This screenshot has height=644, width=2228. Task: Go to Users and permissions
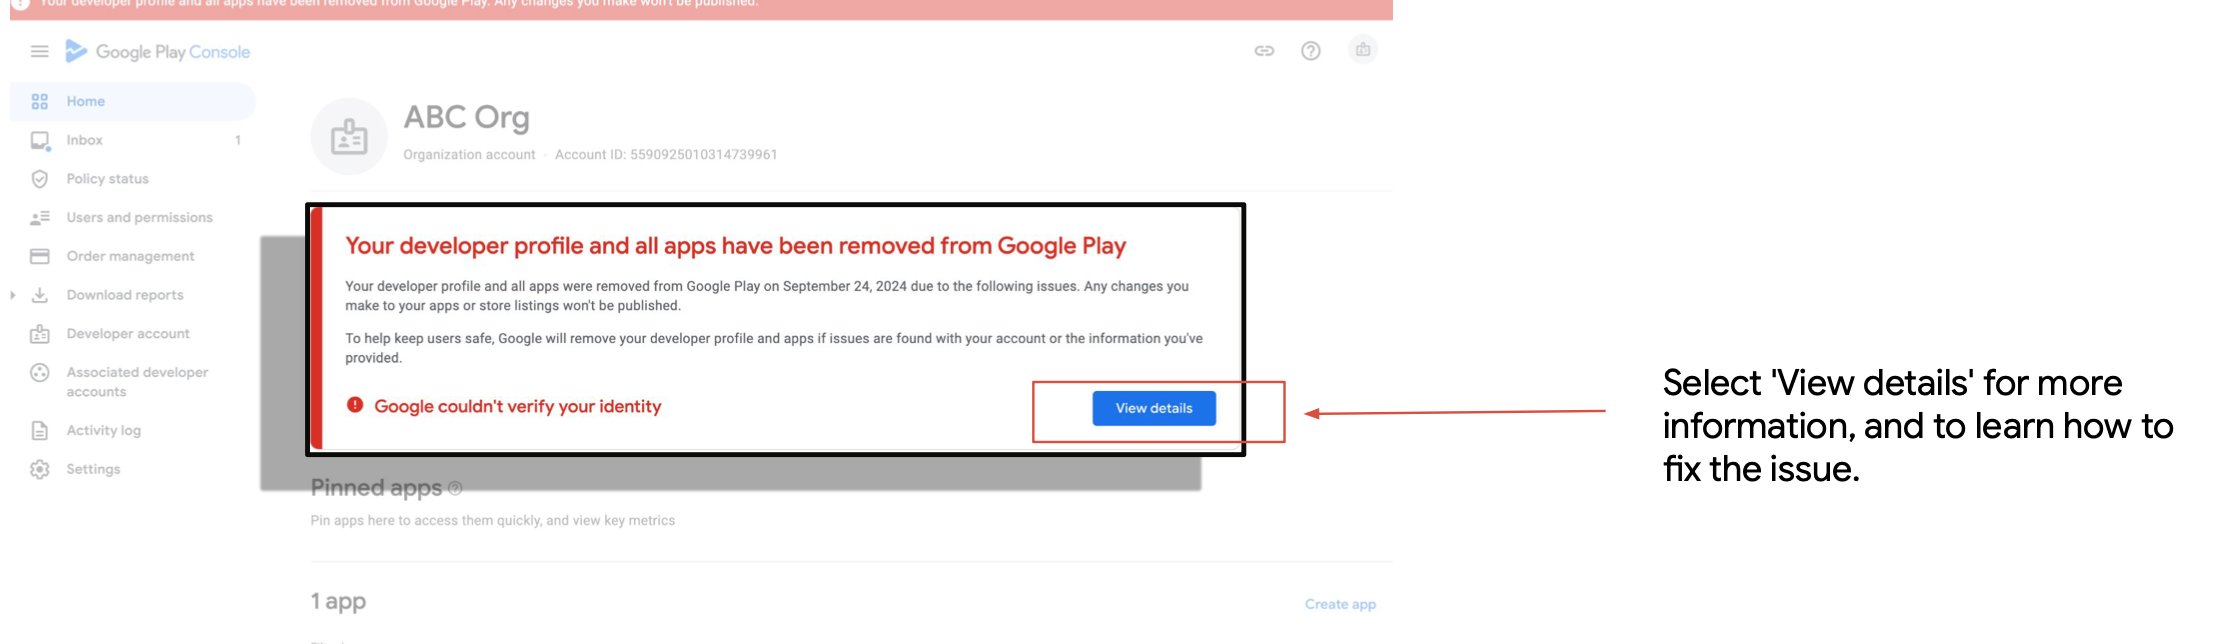coord(139,217)
